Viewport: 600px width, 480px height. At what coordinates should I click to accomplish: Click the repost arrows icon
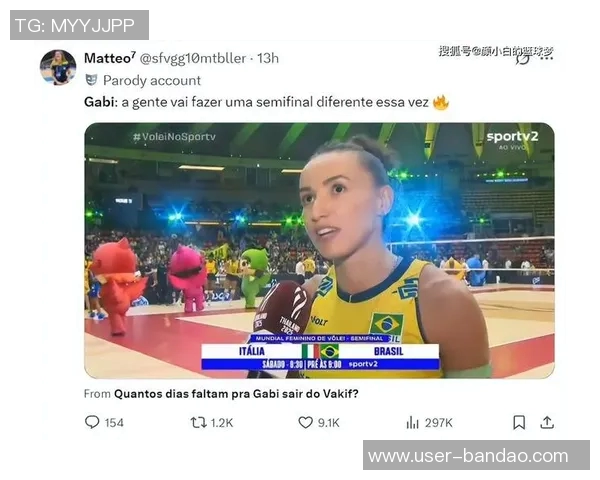(199, 423)
